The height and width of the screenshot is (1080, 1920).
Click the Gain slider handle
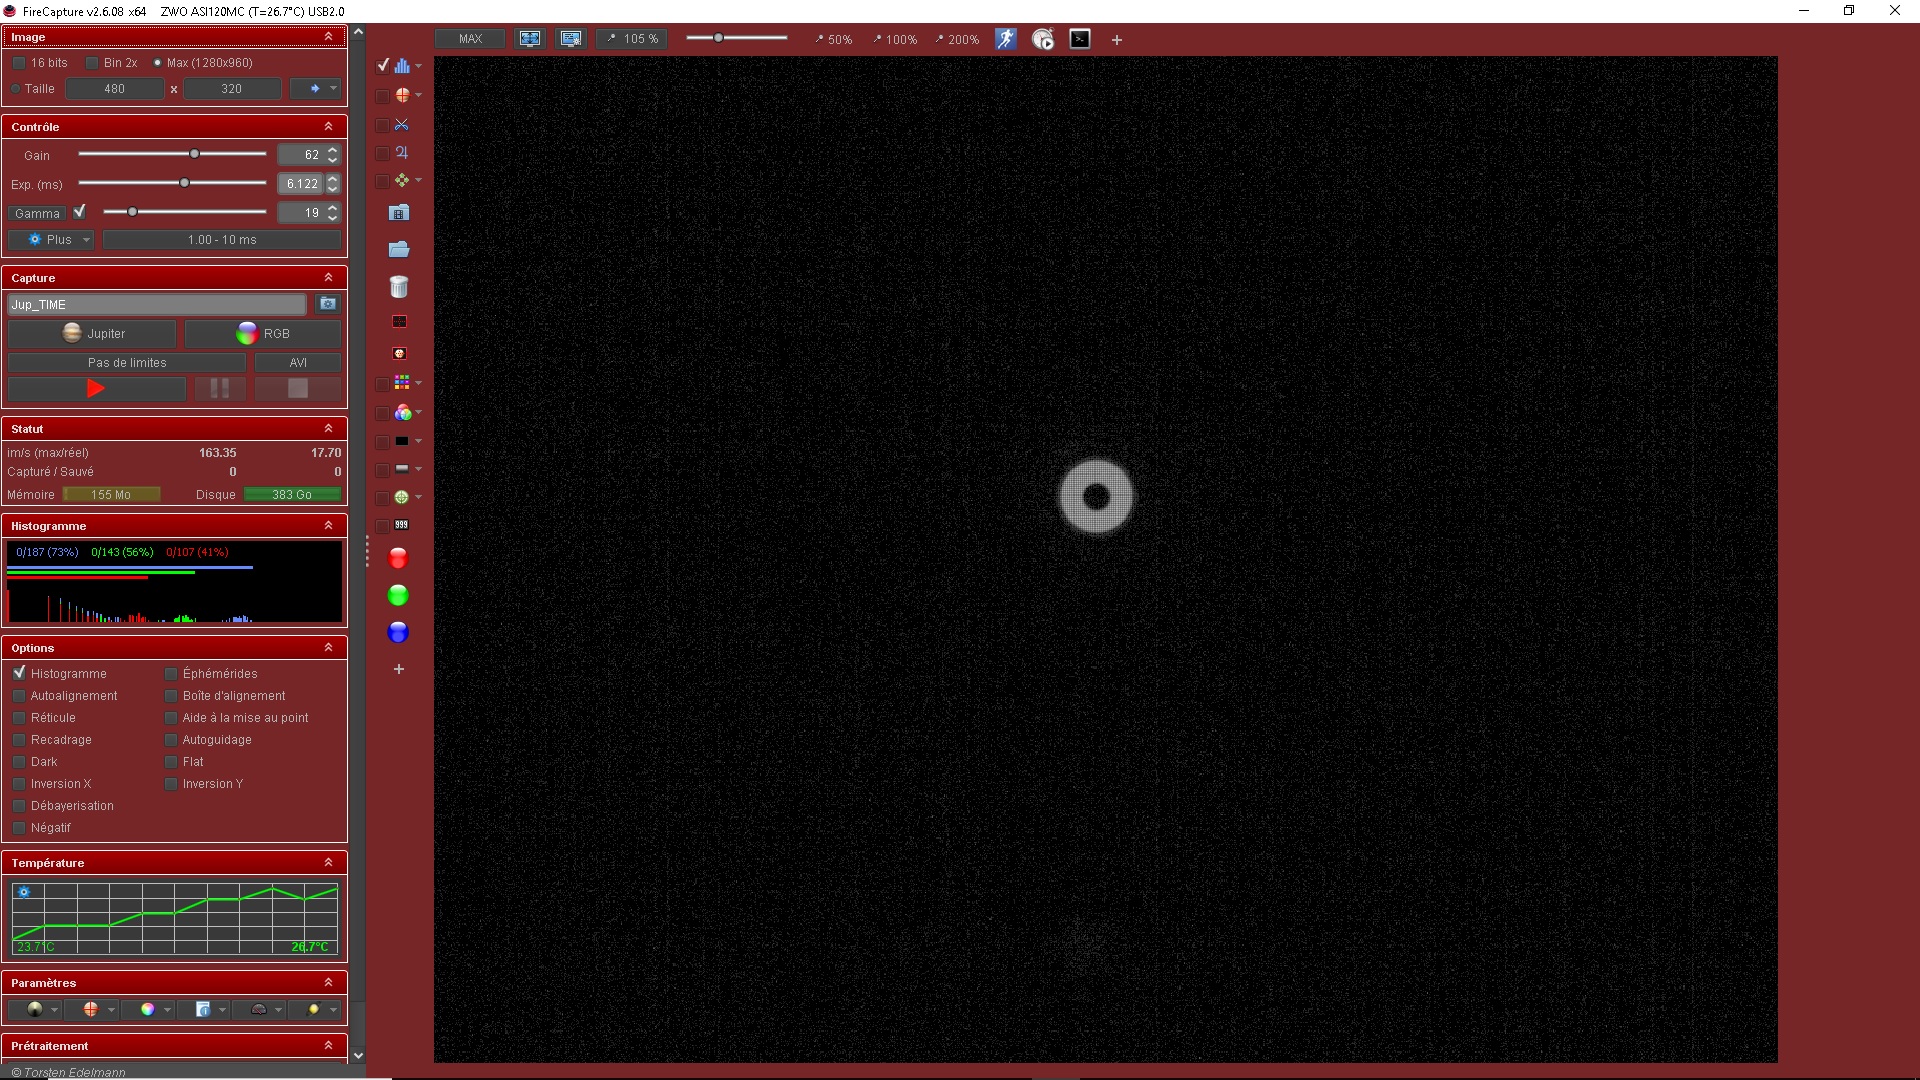coord(195,154)
